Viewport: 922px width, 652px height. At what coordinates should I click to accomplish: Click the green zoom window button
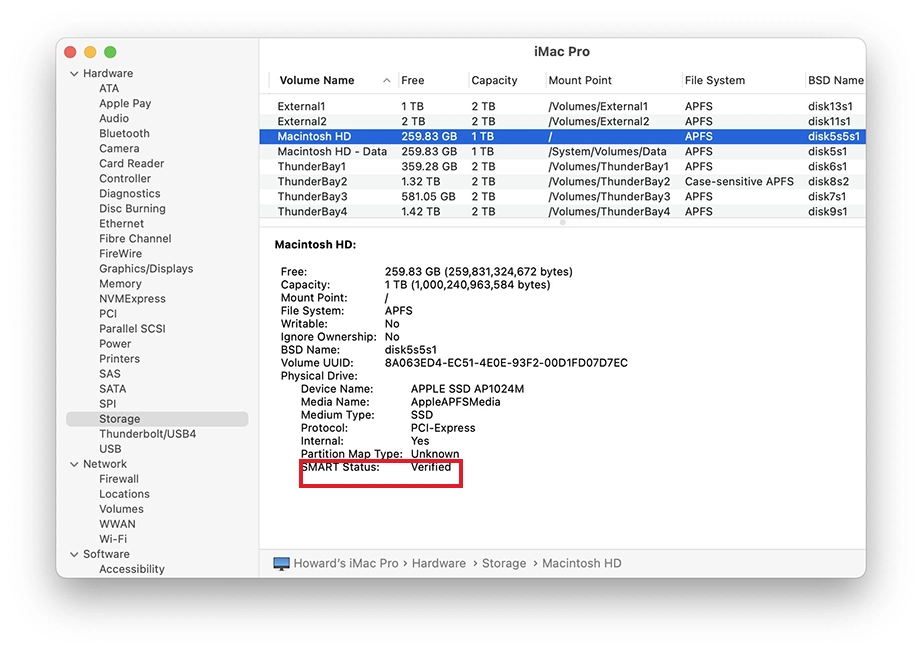tap(110, 52)
